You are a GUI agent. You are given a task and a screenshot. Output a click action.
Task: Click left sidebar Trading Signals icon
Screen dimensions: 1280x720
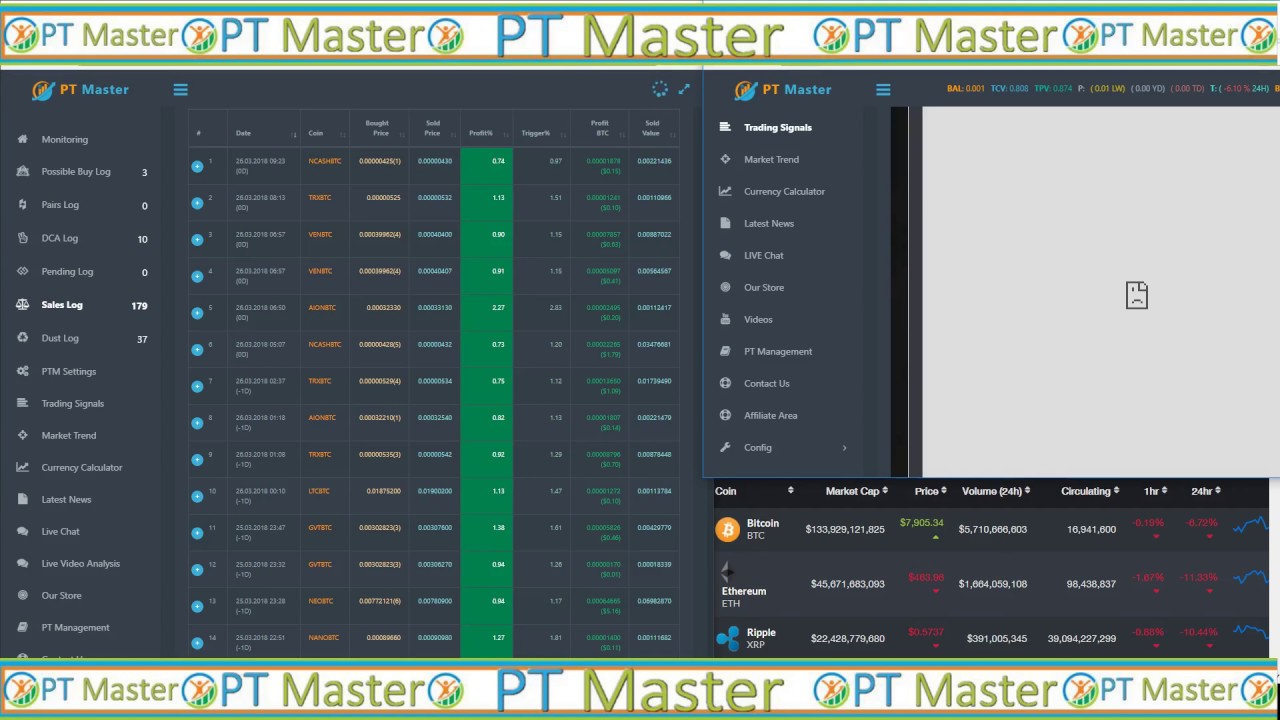pyautogui.click(x=22, y=403)
